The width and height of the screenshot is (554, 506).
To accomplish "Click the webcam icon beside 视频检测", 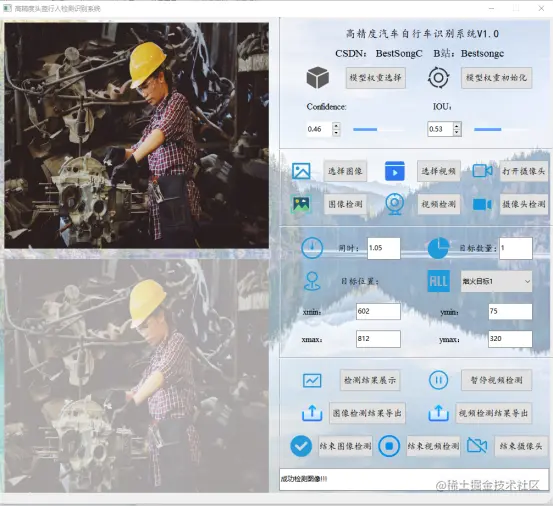I will pyautogui.click(x=395, y=204).
